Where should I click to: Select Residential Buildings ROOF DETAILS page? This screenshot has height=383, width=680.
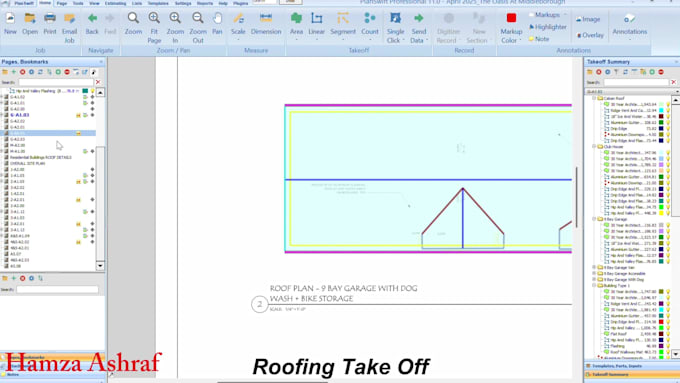pos(41,157)
